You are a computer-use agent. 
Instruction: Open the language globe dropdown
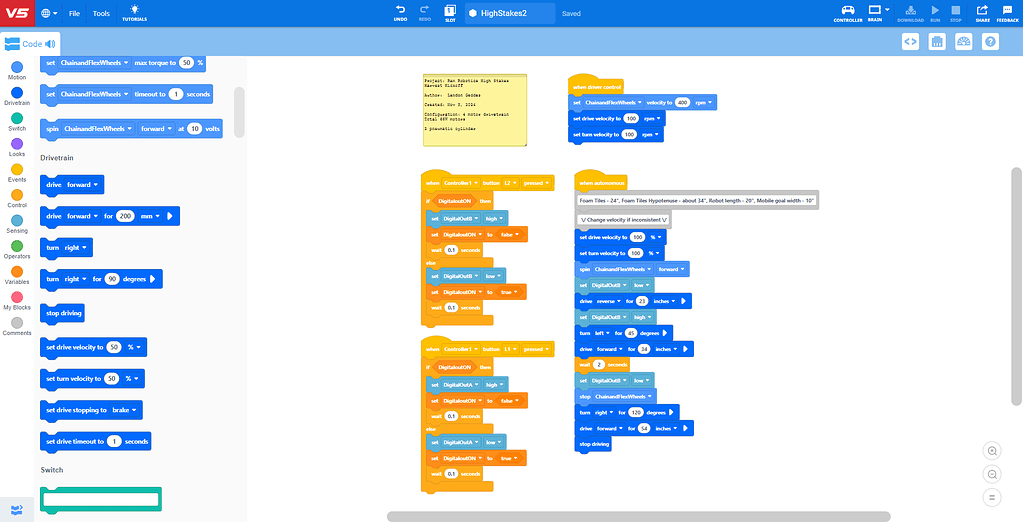pos(50,14)
